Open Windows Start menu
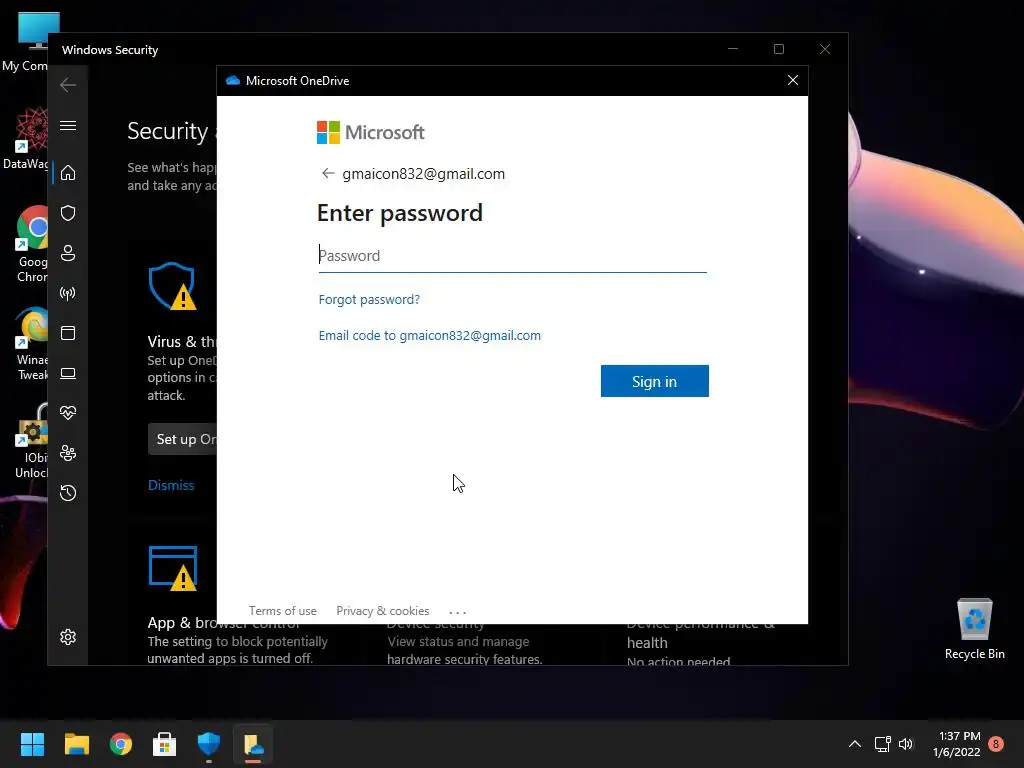 click(32, 744)
